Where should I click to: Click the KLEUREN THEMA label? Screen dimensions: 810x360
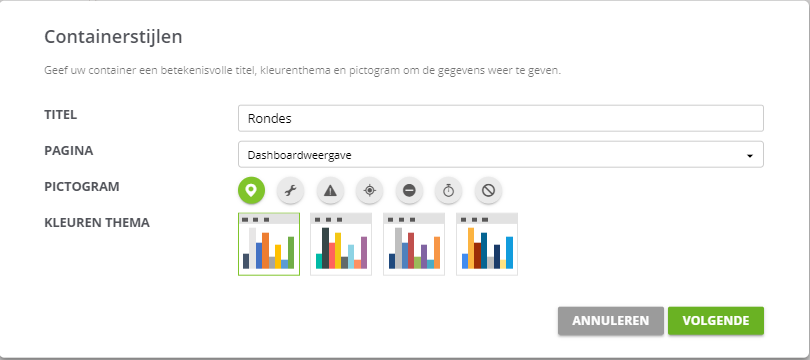97,223
